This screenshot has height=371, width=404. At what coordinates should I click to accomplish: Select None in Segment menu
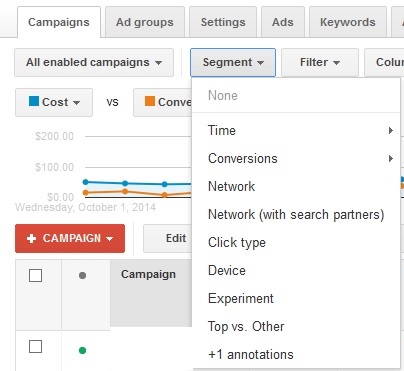coord(296,96)
